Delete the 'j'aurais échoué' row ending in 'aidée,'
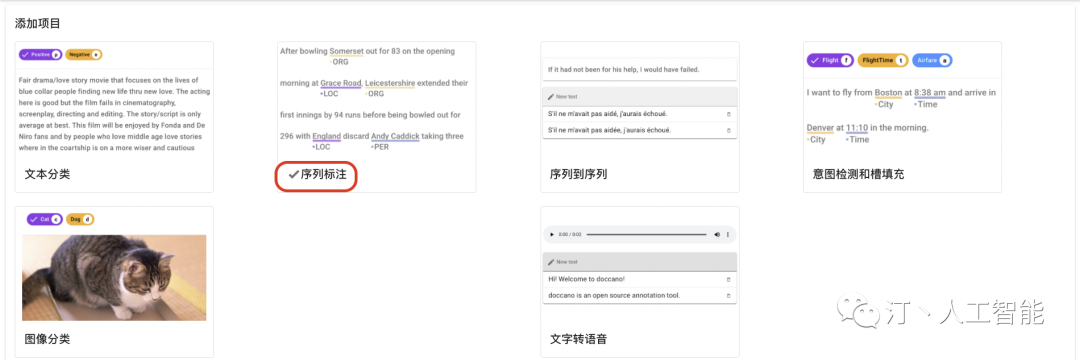The height and width of the screenshot is (360, 1080). pyautogui.click(x=729, y=130)
